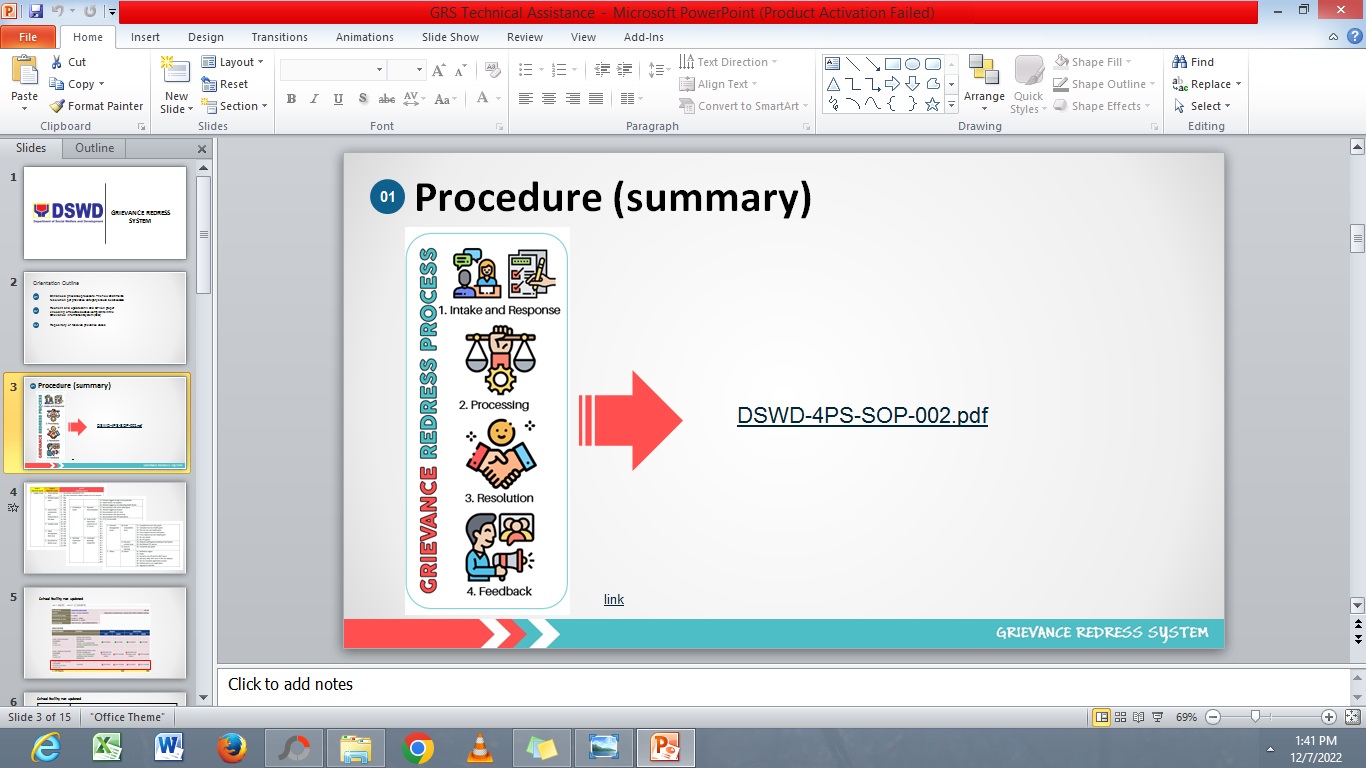Fit slide to current window
The width and height of the screenshot is (1366, 768).
tap(1353, 717)
